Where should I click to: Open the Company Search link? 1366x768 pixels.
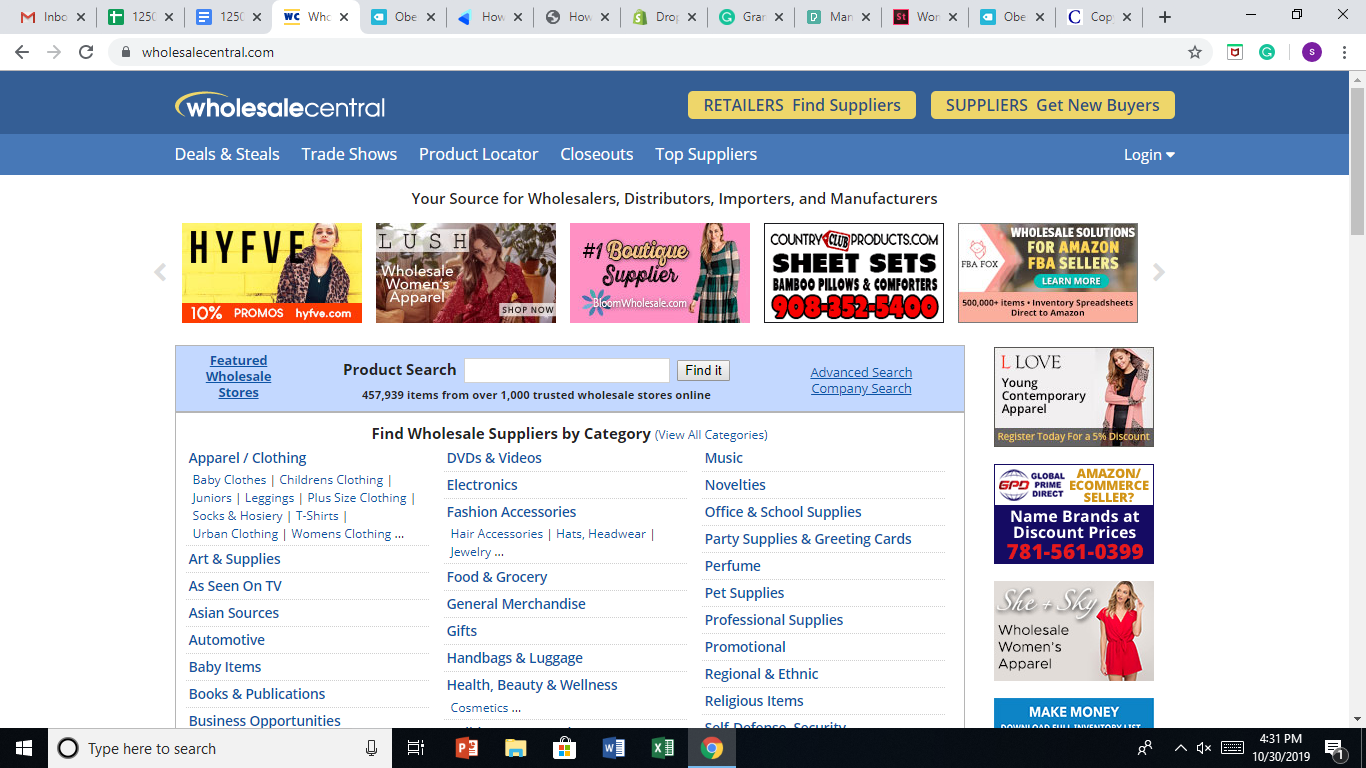(x=861, y=388)
